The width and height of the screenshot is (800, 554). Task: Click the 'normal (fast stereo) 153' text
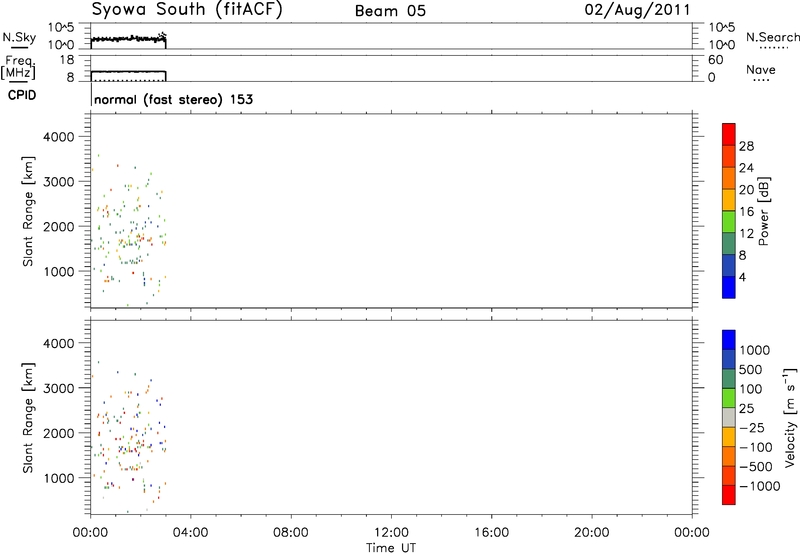173,99
